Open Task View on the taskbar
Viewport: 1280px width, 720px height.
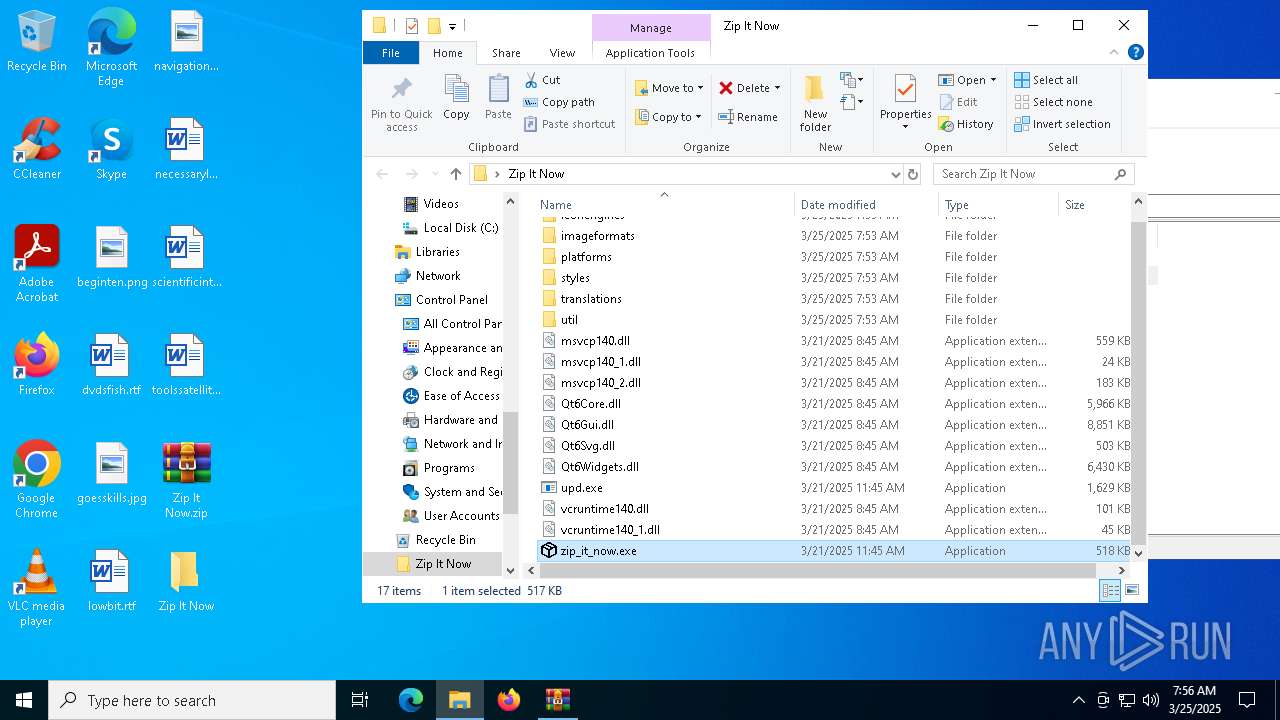click(x=360, y=700)
